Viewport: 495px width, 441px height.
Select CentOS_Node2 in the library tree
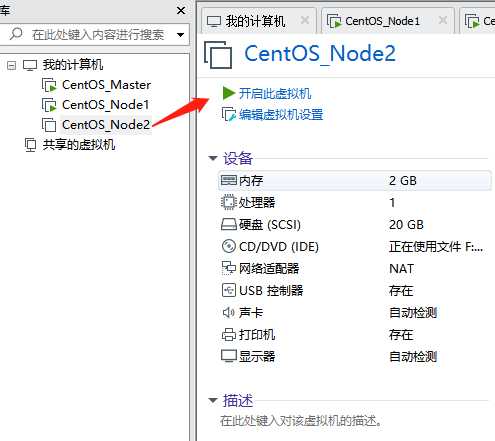pos(106,125)
